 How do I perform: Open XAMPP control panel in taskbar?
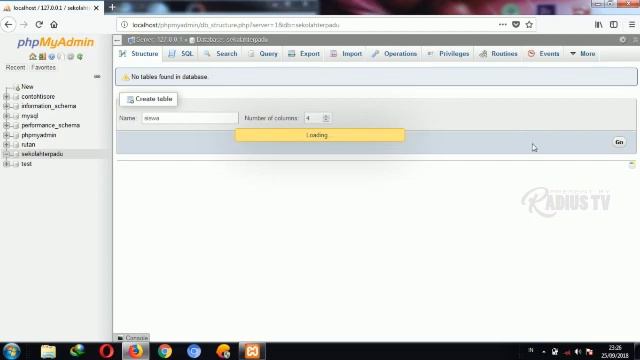pos(252,351)
